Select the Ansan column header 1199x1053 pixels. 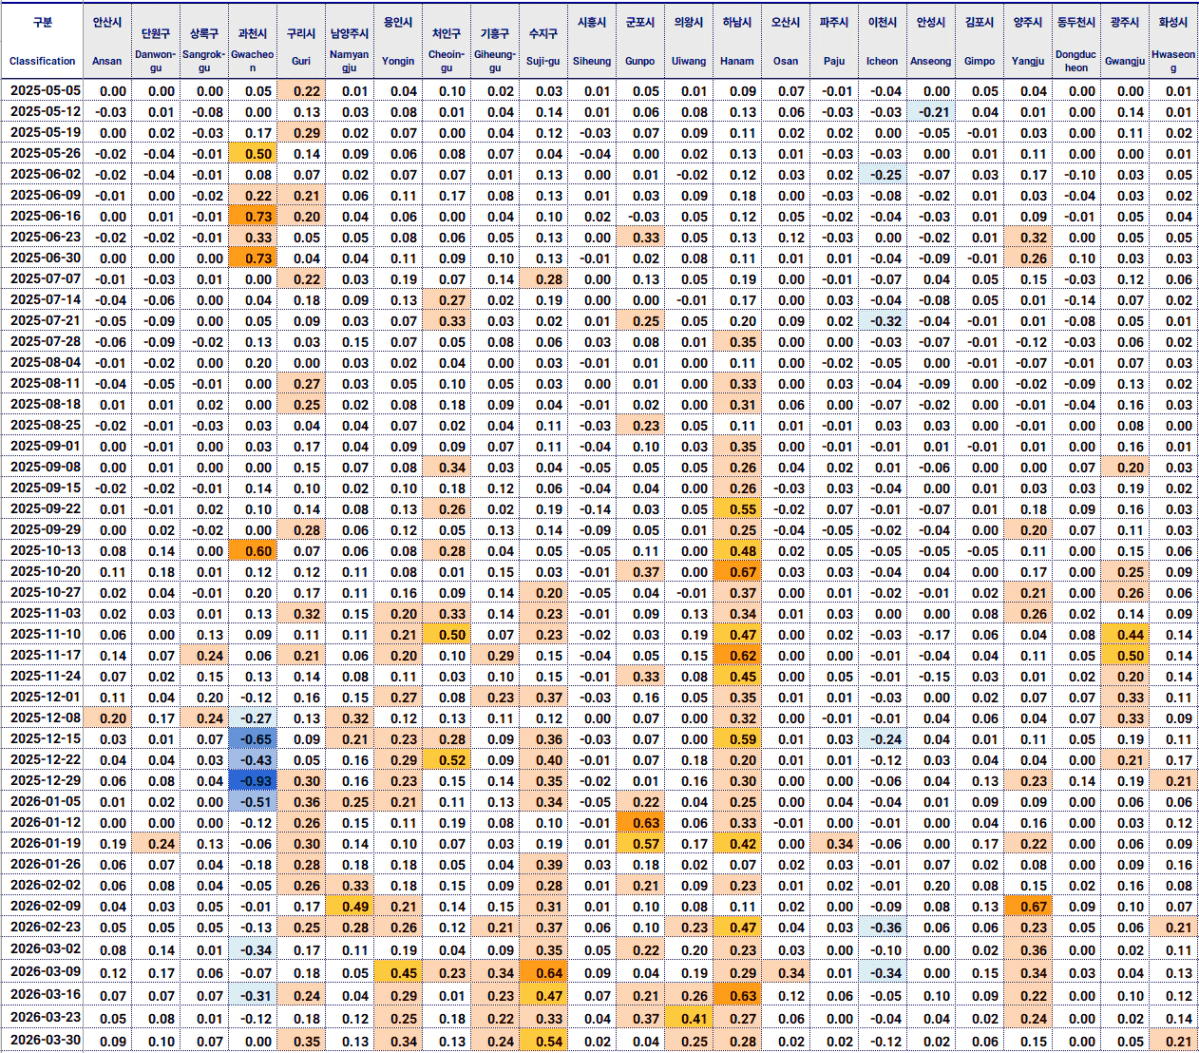pos(107,41)
